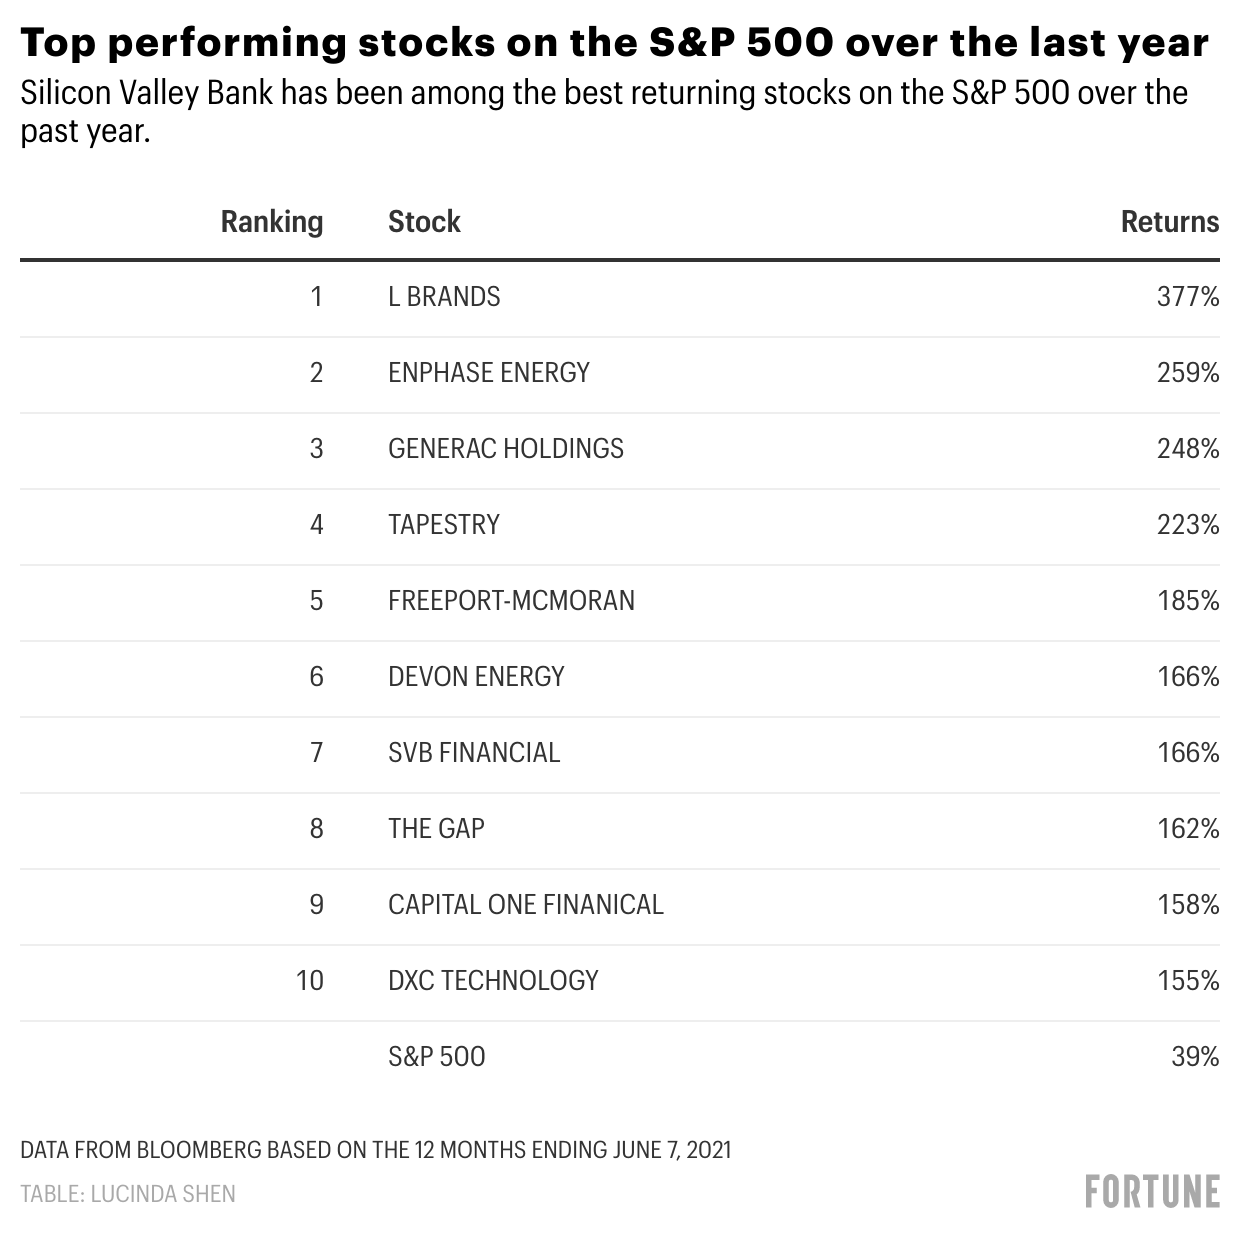Click the Returns column header

click(1169, 221)
